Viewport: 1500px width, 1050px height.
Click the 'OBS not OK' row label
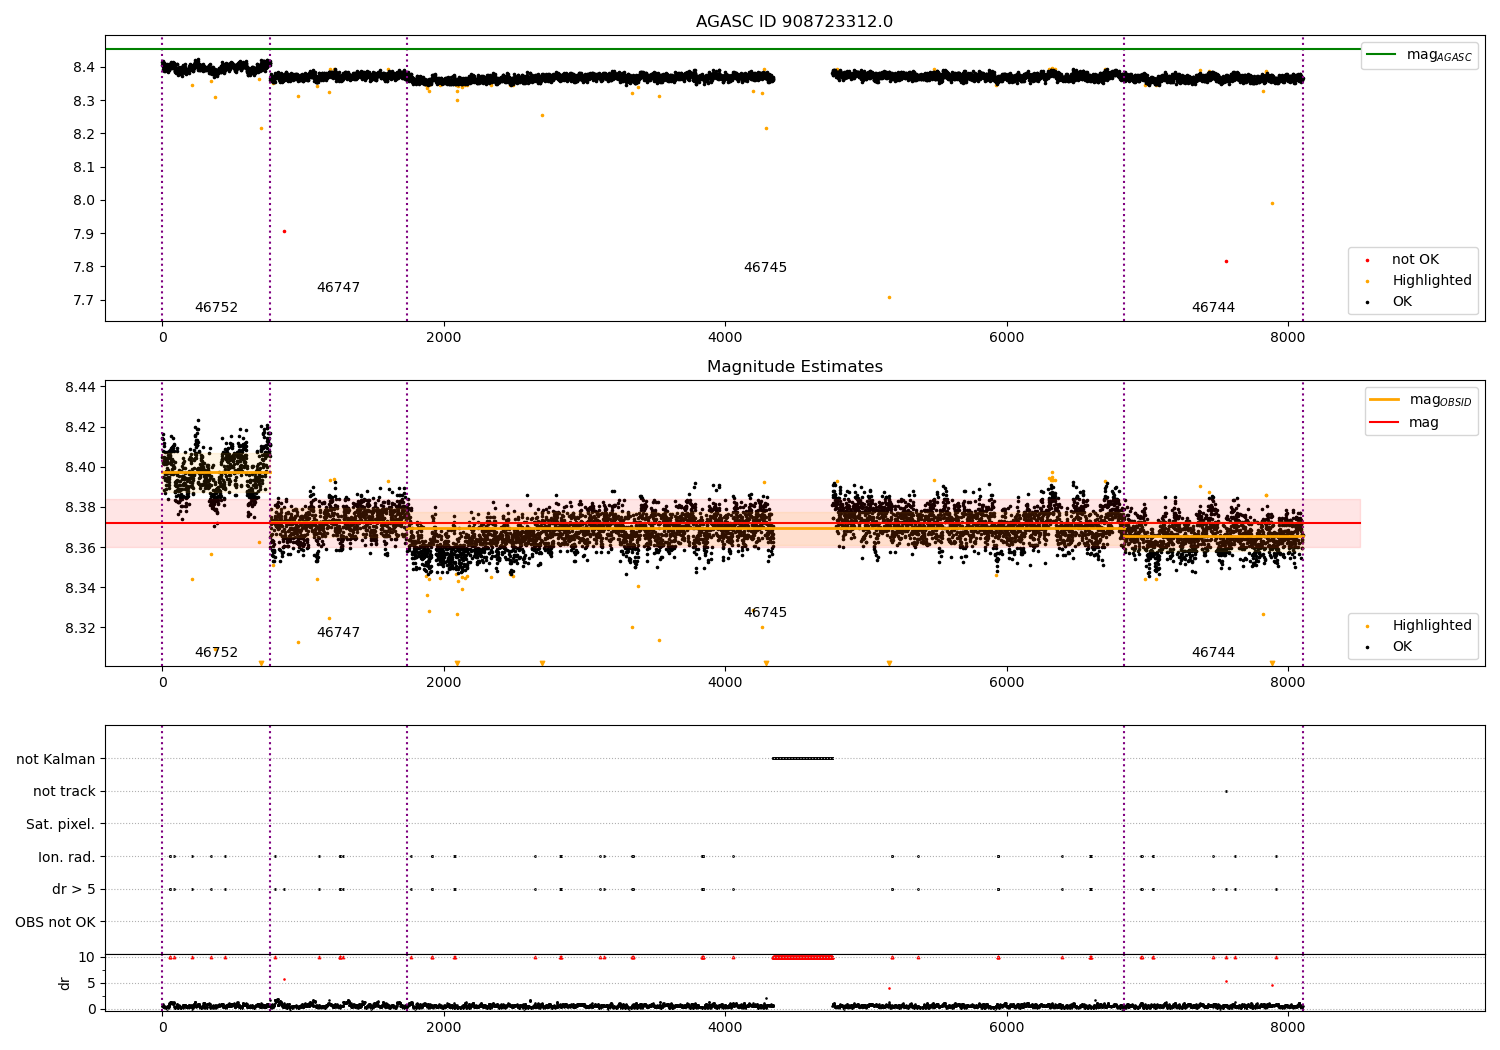(x=55, y=922)
